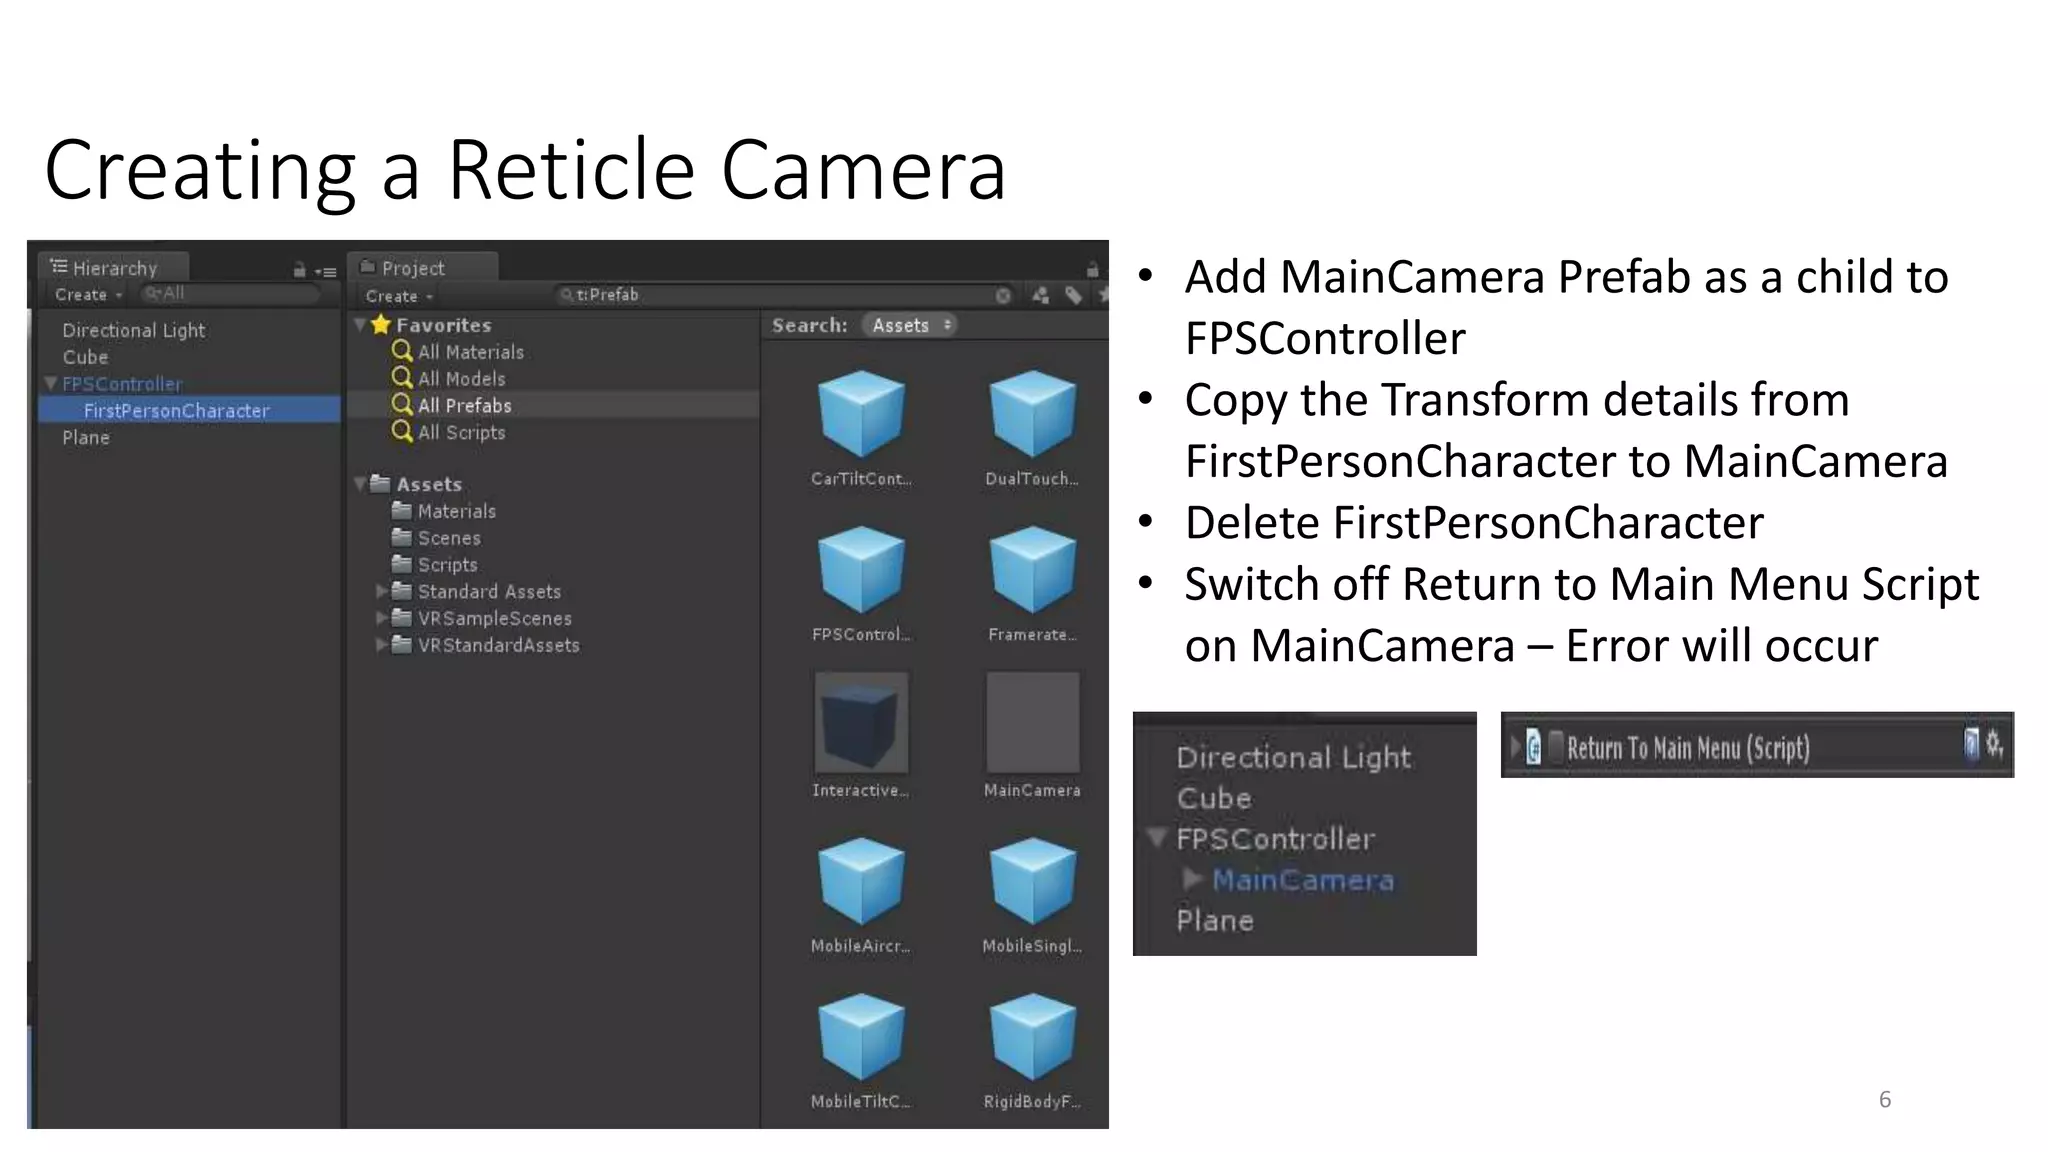This screenshot has width=2048, height=1152.
Task: Select the CarTiltCont prefab cube icon
Action: [861, 414]
